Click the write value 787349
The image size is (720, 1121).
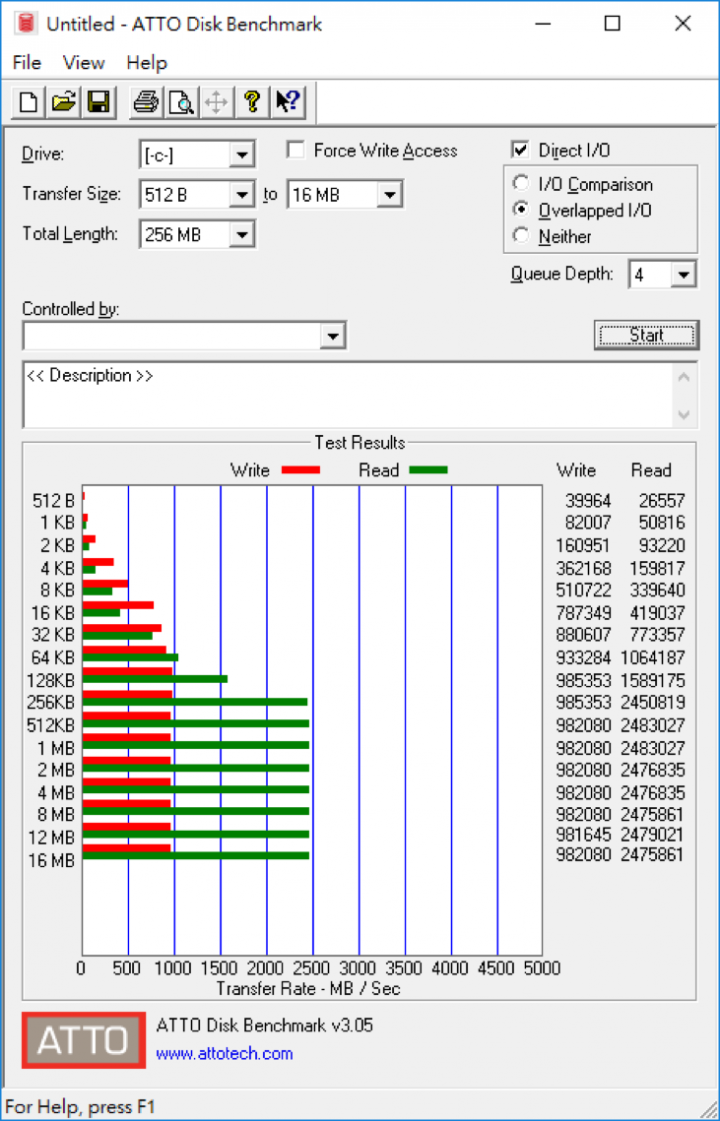coord(583,613)
